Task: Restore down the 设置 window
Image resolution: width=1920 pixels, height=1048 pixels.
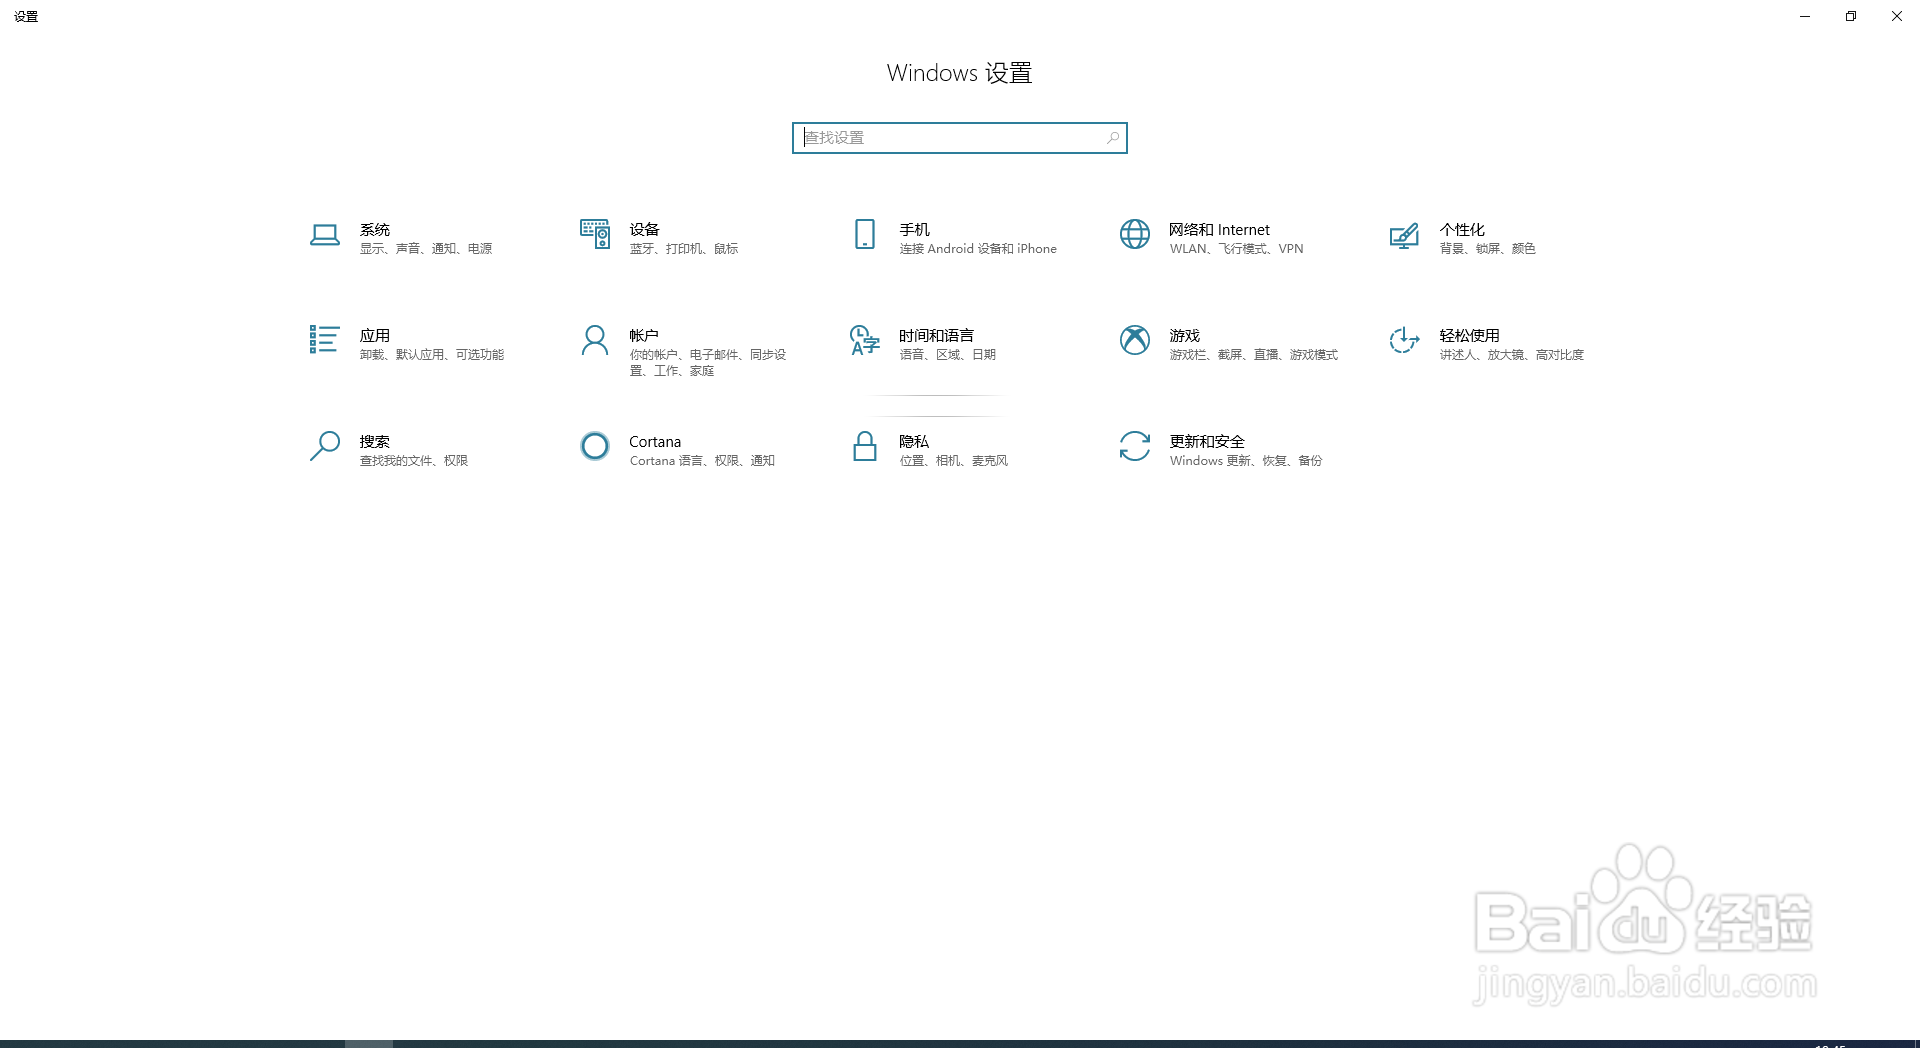Action: [1851, 16]
